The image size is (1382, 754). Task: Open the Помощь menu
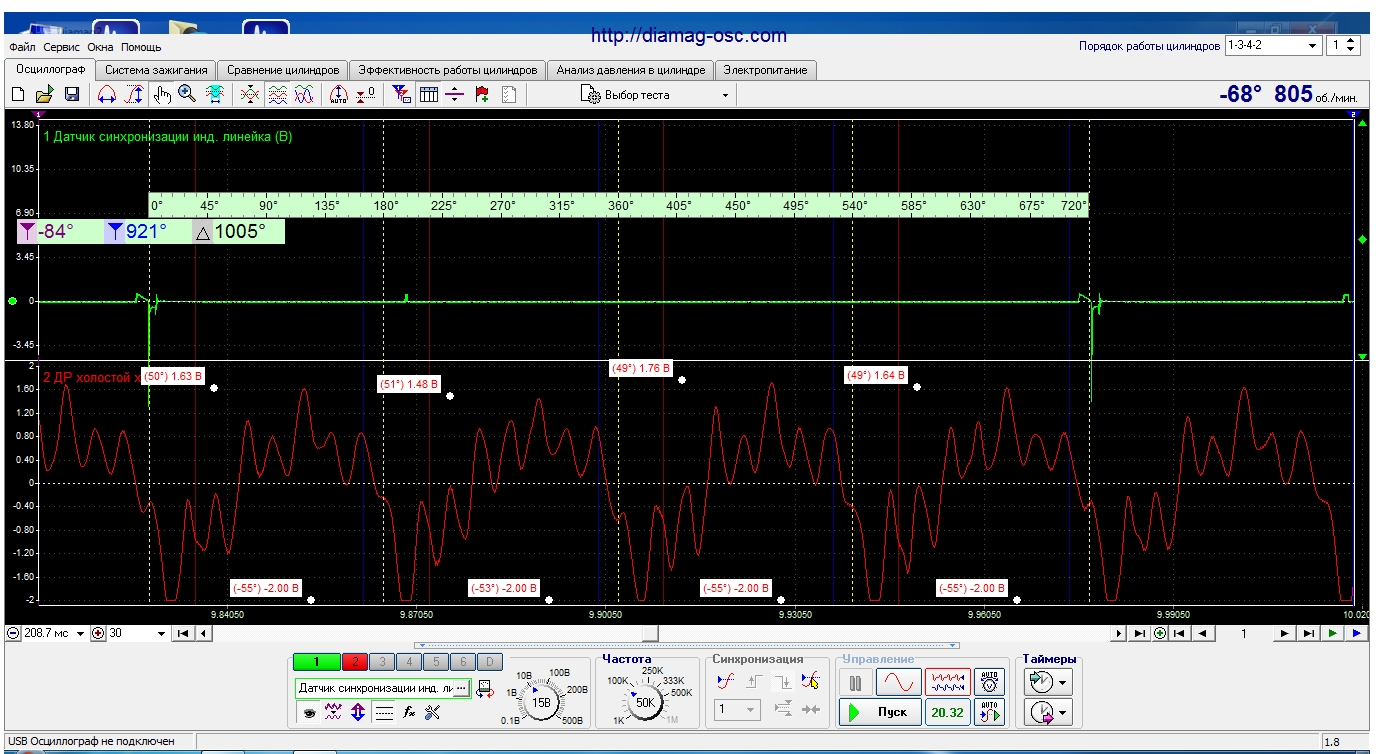141,47
